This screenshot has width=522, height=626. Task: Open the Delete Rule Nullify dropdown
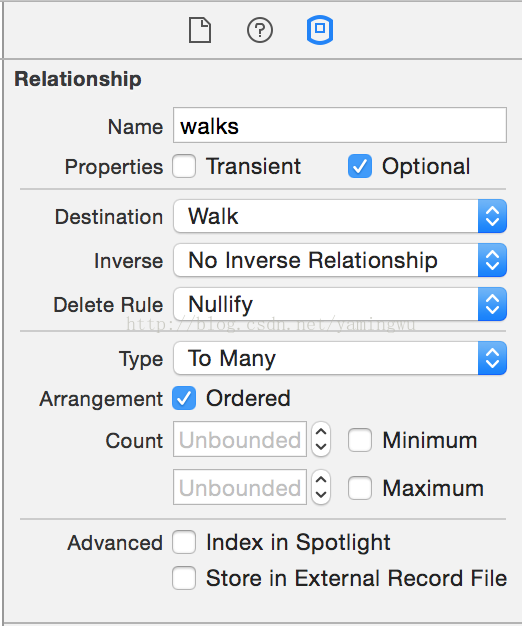(x=340, y=304)
